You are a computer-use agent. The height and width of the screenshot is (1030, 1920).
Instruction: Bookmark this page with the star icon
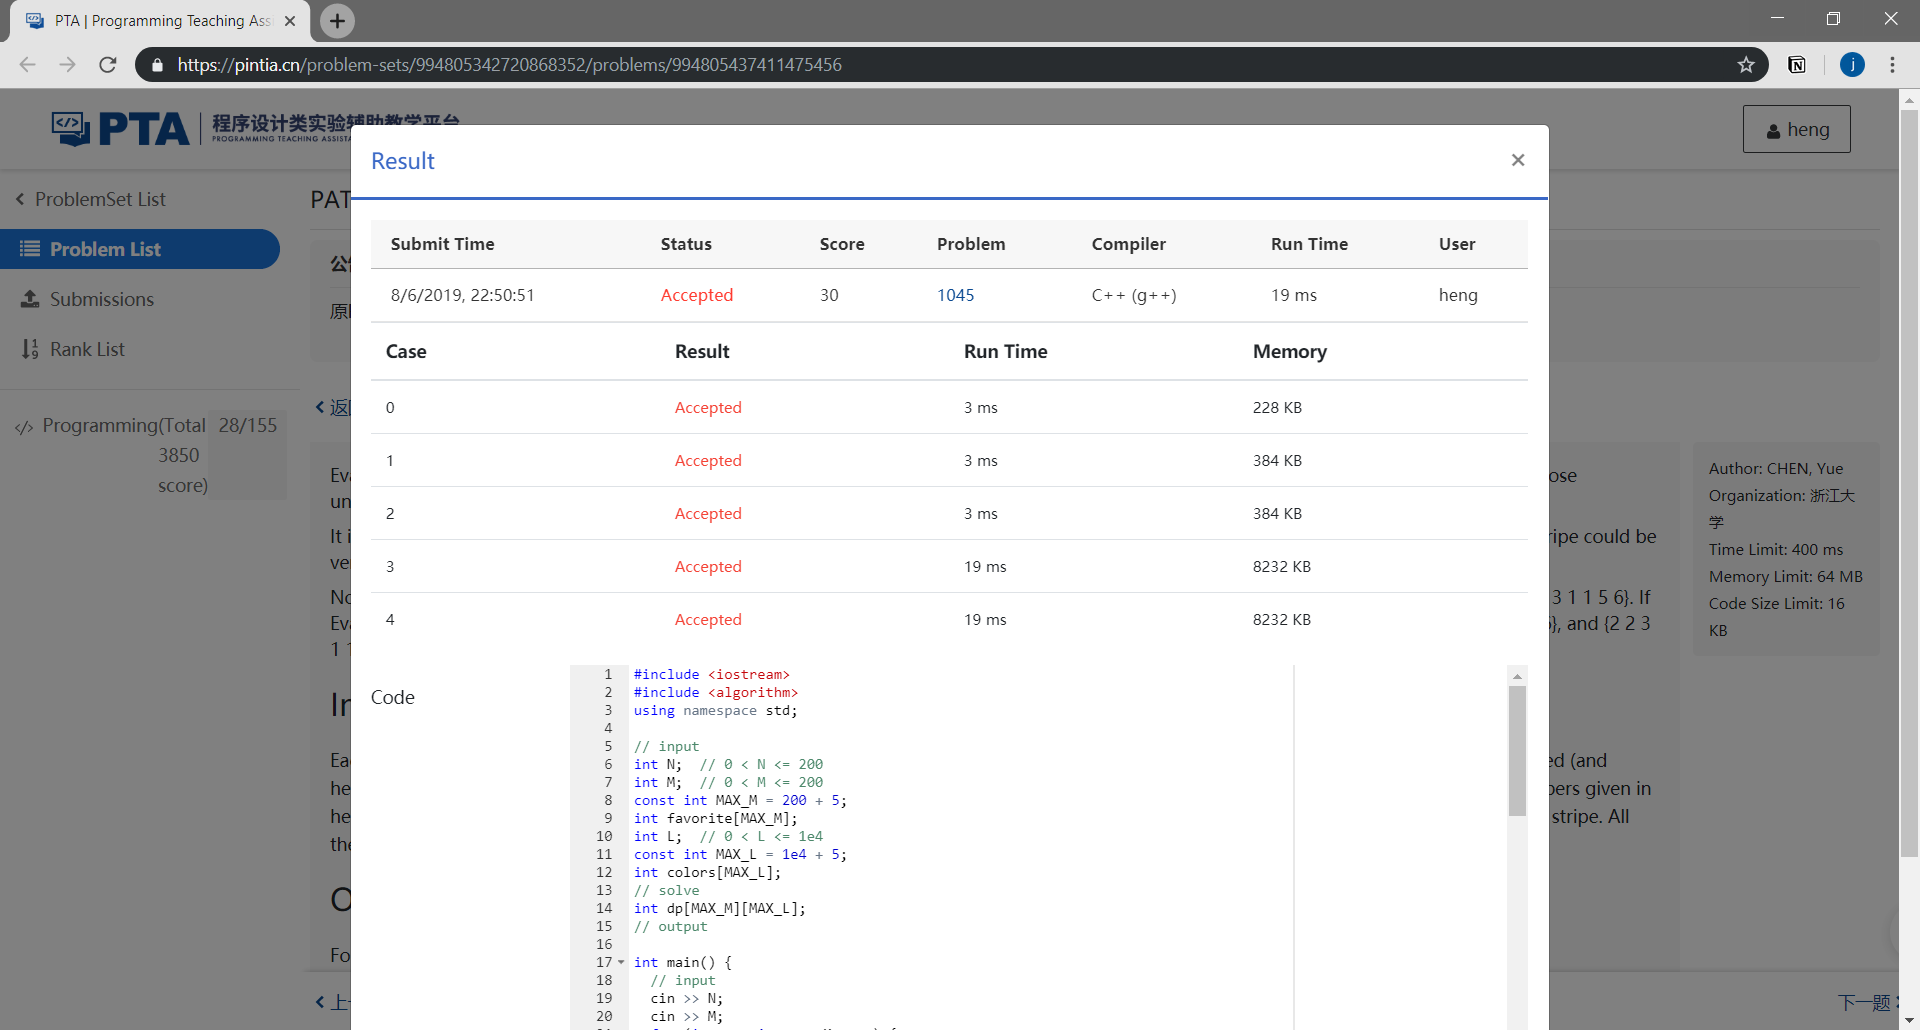[x=1746, y=65]
